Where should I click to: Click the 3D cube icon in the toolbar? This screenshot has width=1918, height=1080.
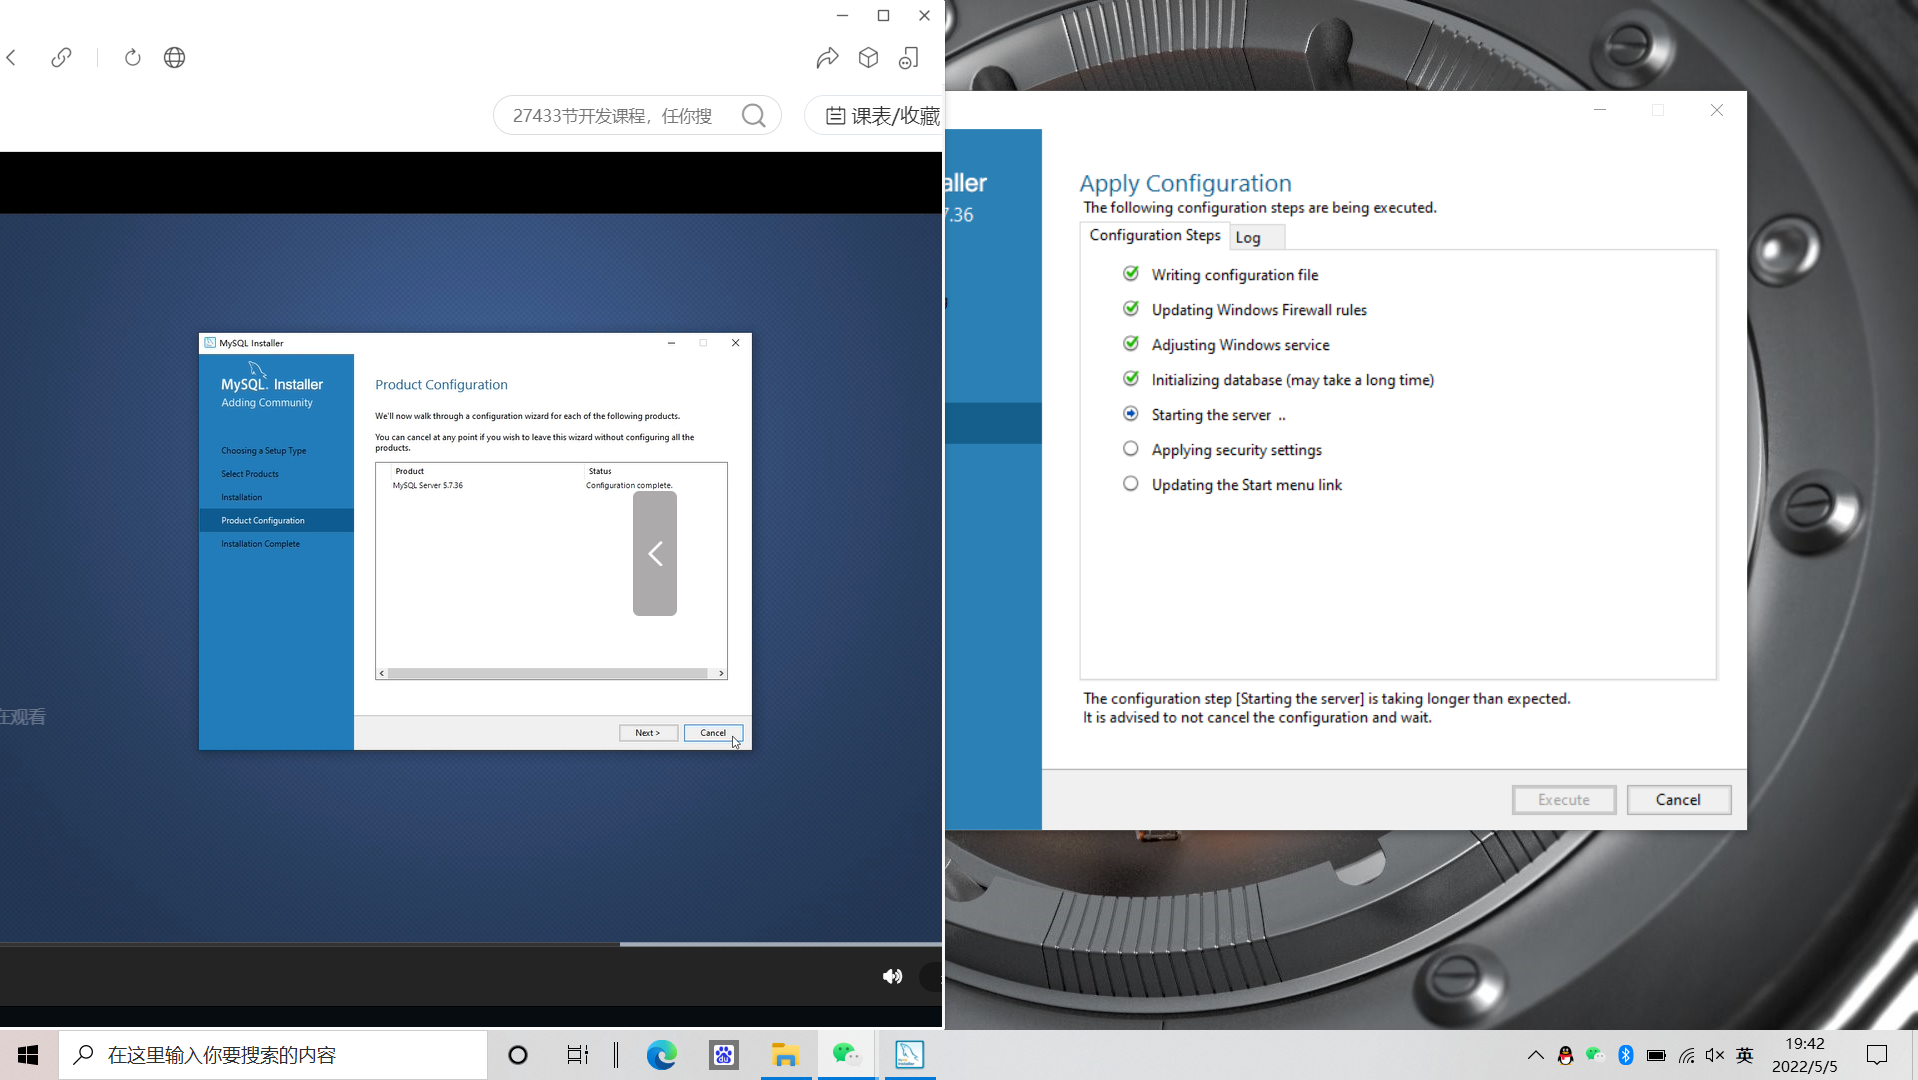[x=868, y=58]
